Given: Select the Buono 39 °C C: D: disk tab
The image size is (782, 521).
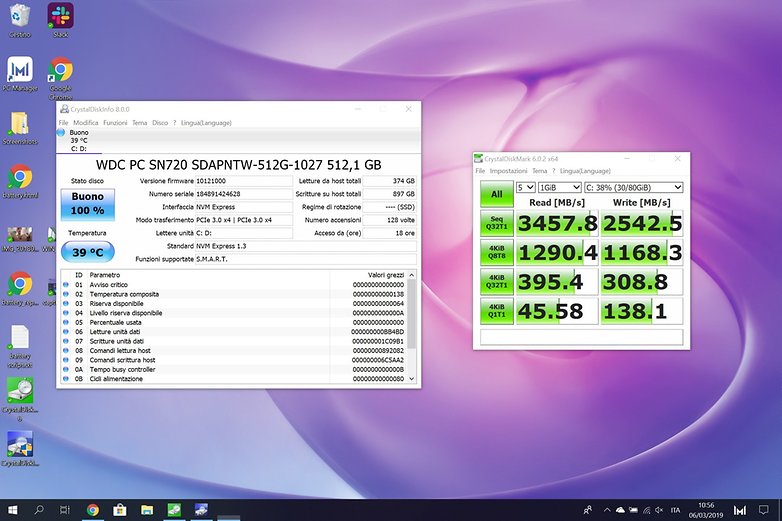Looking at the screenshot, I should tap(79, 141).
